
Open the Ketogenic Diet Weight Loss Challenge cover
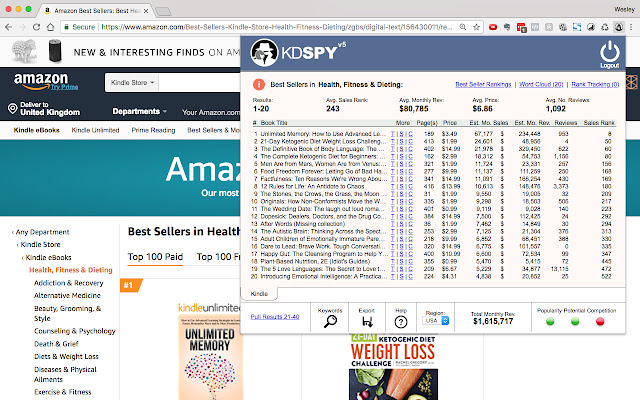click(x=393, y=367)
